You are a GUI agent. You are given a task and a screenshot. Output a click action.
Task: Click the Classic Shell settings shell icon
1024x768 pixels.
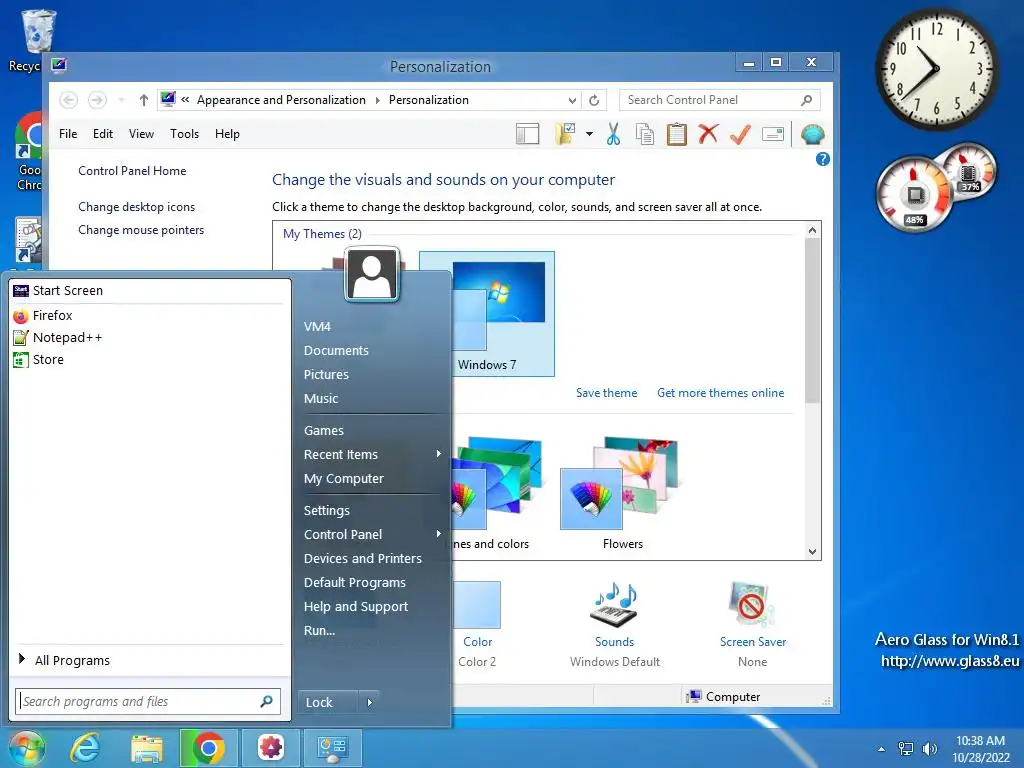click(x=812, y=135)
